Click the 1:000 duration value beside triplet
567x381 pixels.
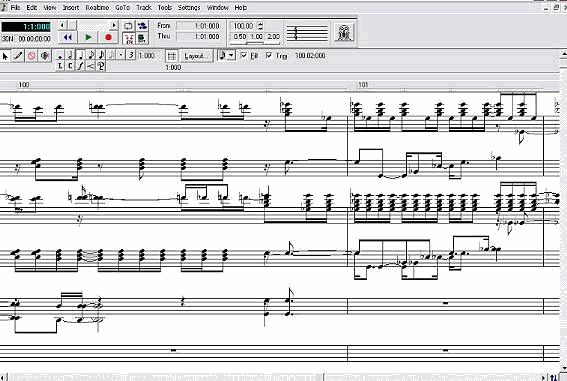pyautogui.click(x=146, y=55)
